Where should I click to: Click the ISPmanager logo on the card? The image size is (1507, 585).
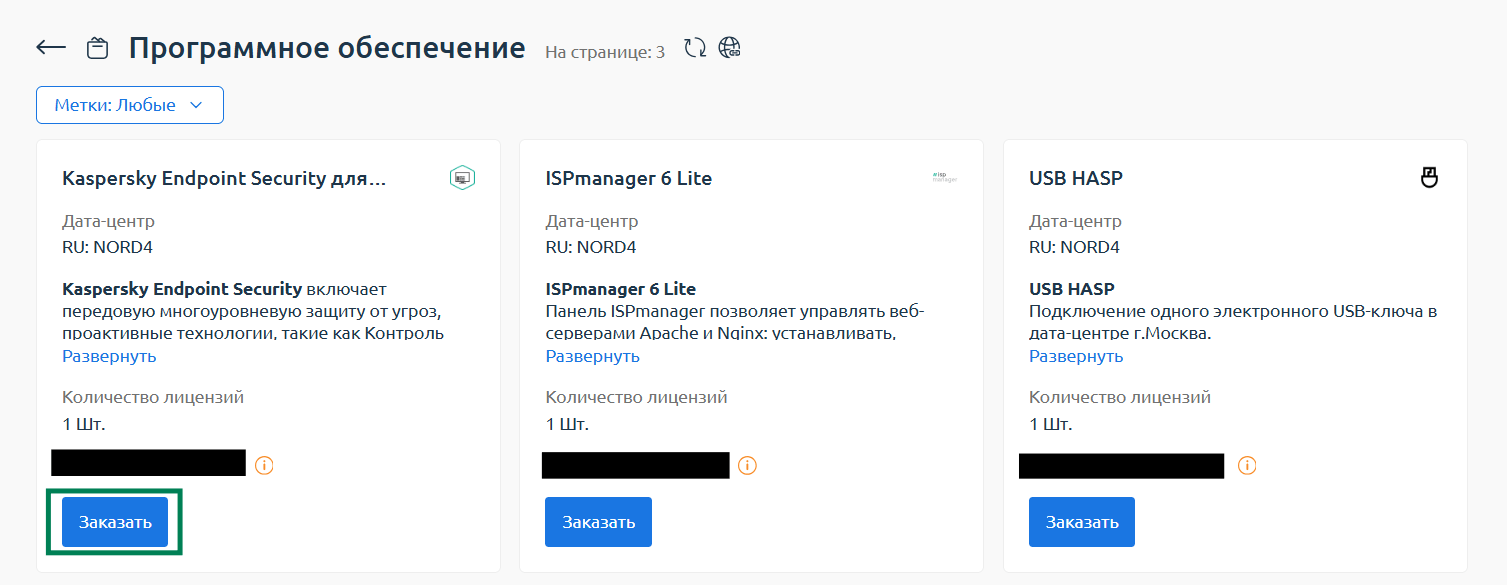[x=944, y=178]
